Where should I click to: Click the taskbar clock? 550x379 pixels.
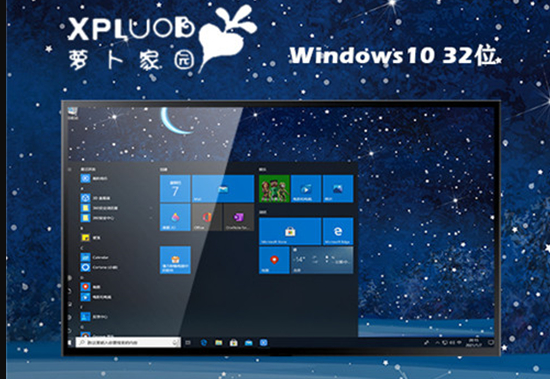pos(474,343)
